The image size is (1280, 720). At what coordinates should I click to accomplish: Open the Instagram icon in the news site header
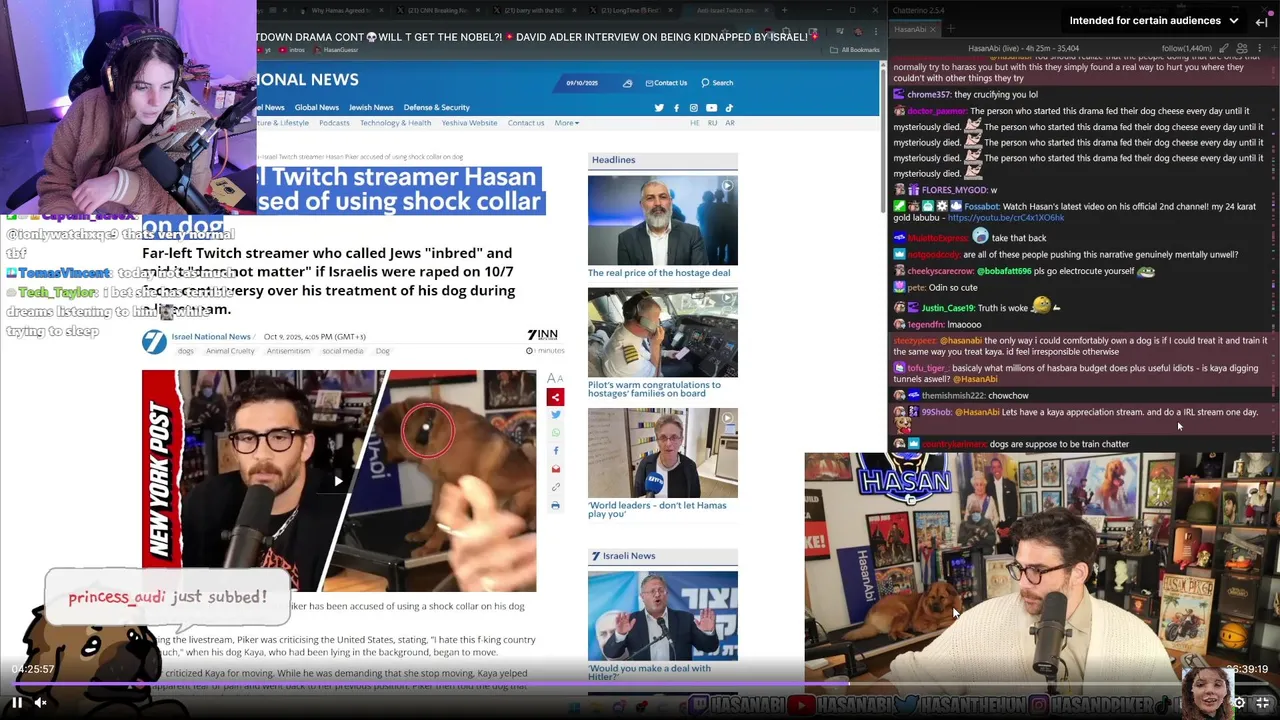pyautogui.click(x=693, y=108)
